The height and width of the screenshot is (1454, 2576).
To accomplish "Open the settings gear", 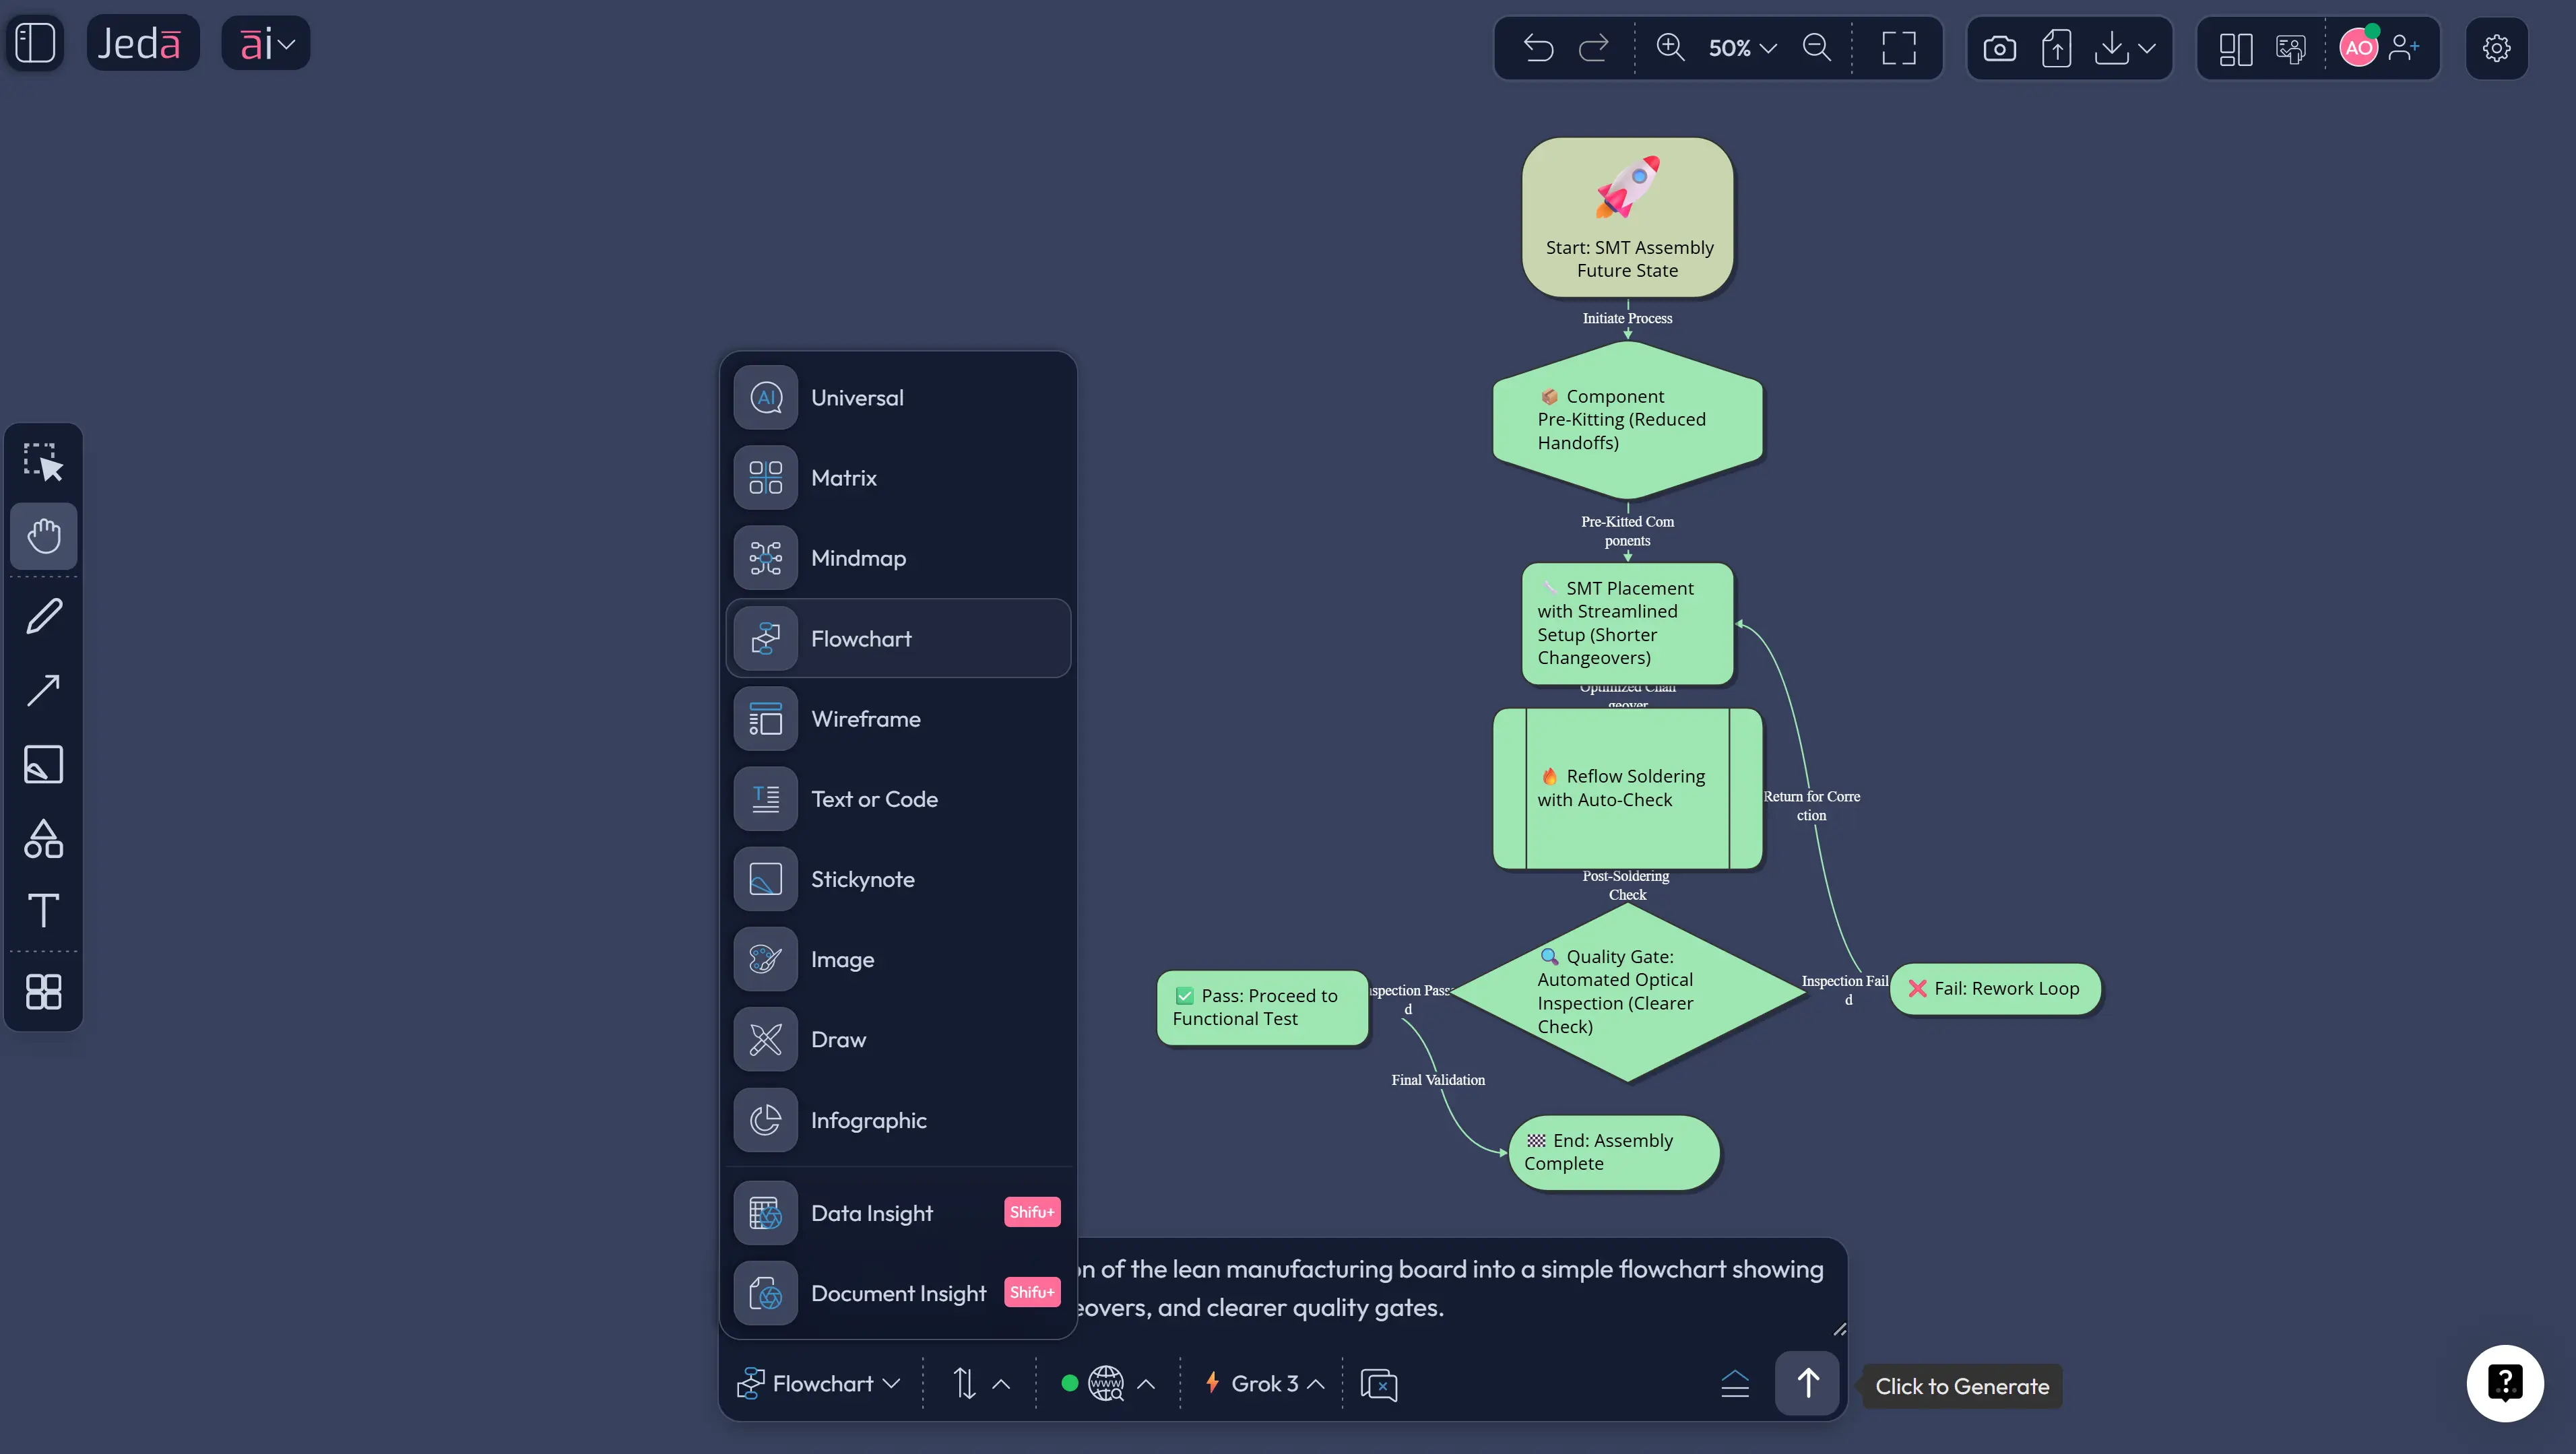I will pyautogui.click(x=2496, y=48).
